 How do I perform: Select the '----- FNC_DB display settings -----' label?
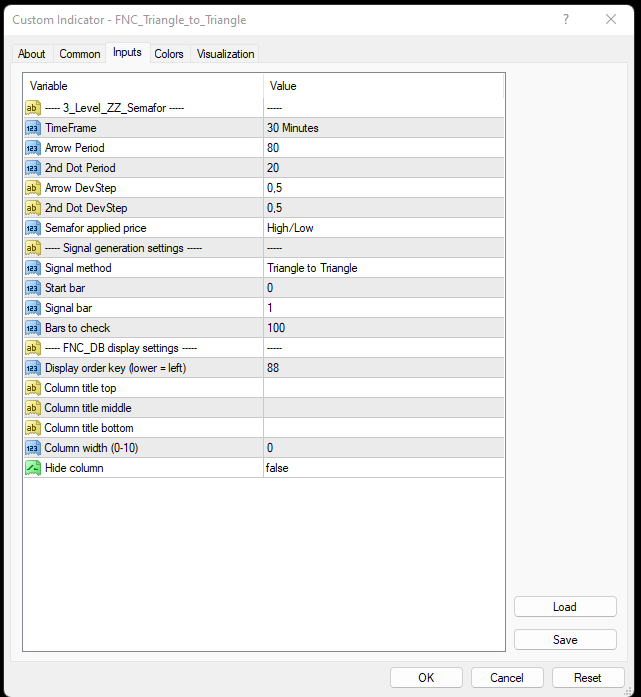click(121, 348)
